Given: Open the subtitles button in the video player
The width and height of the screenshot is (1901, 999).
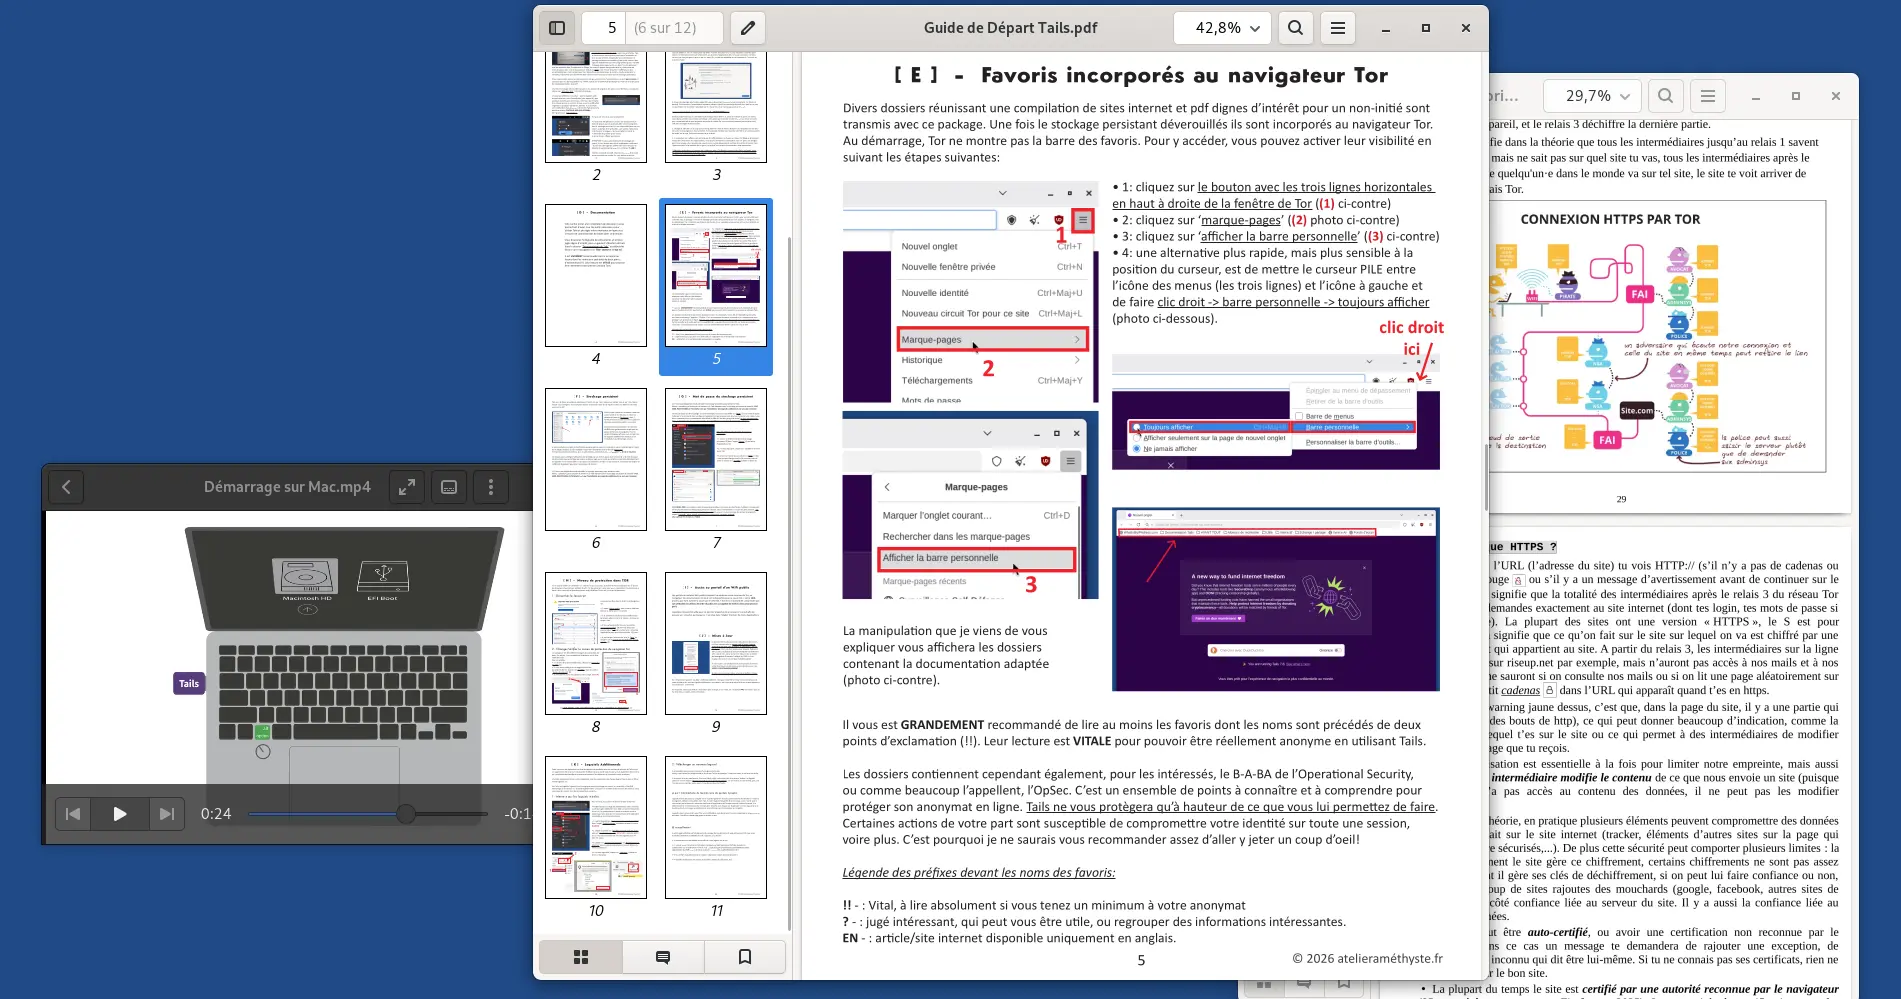Looking at the screenshot, I should click(449, 487).
